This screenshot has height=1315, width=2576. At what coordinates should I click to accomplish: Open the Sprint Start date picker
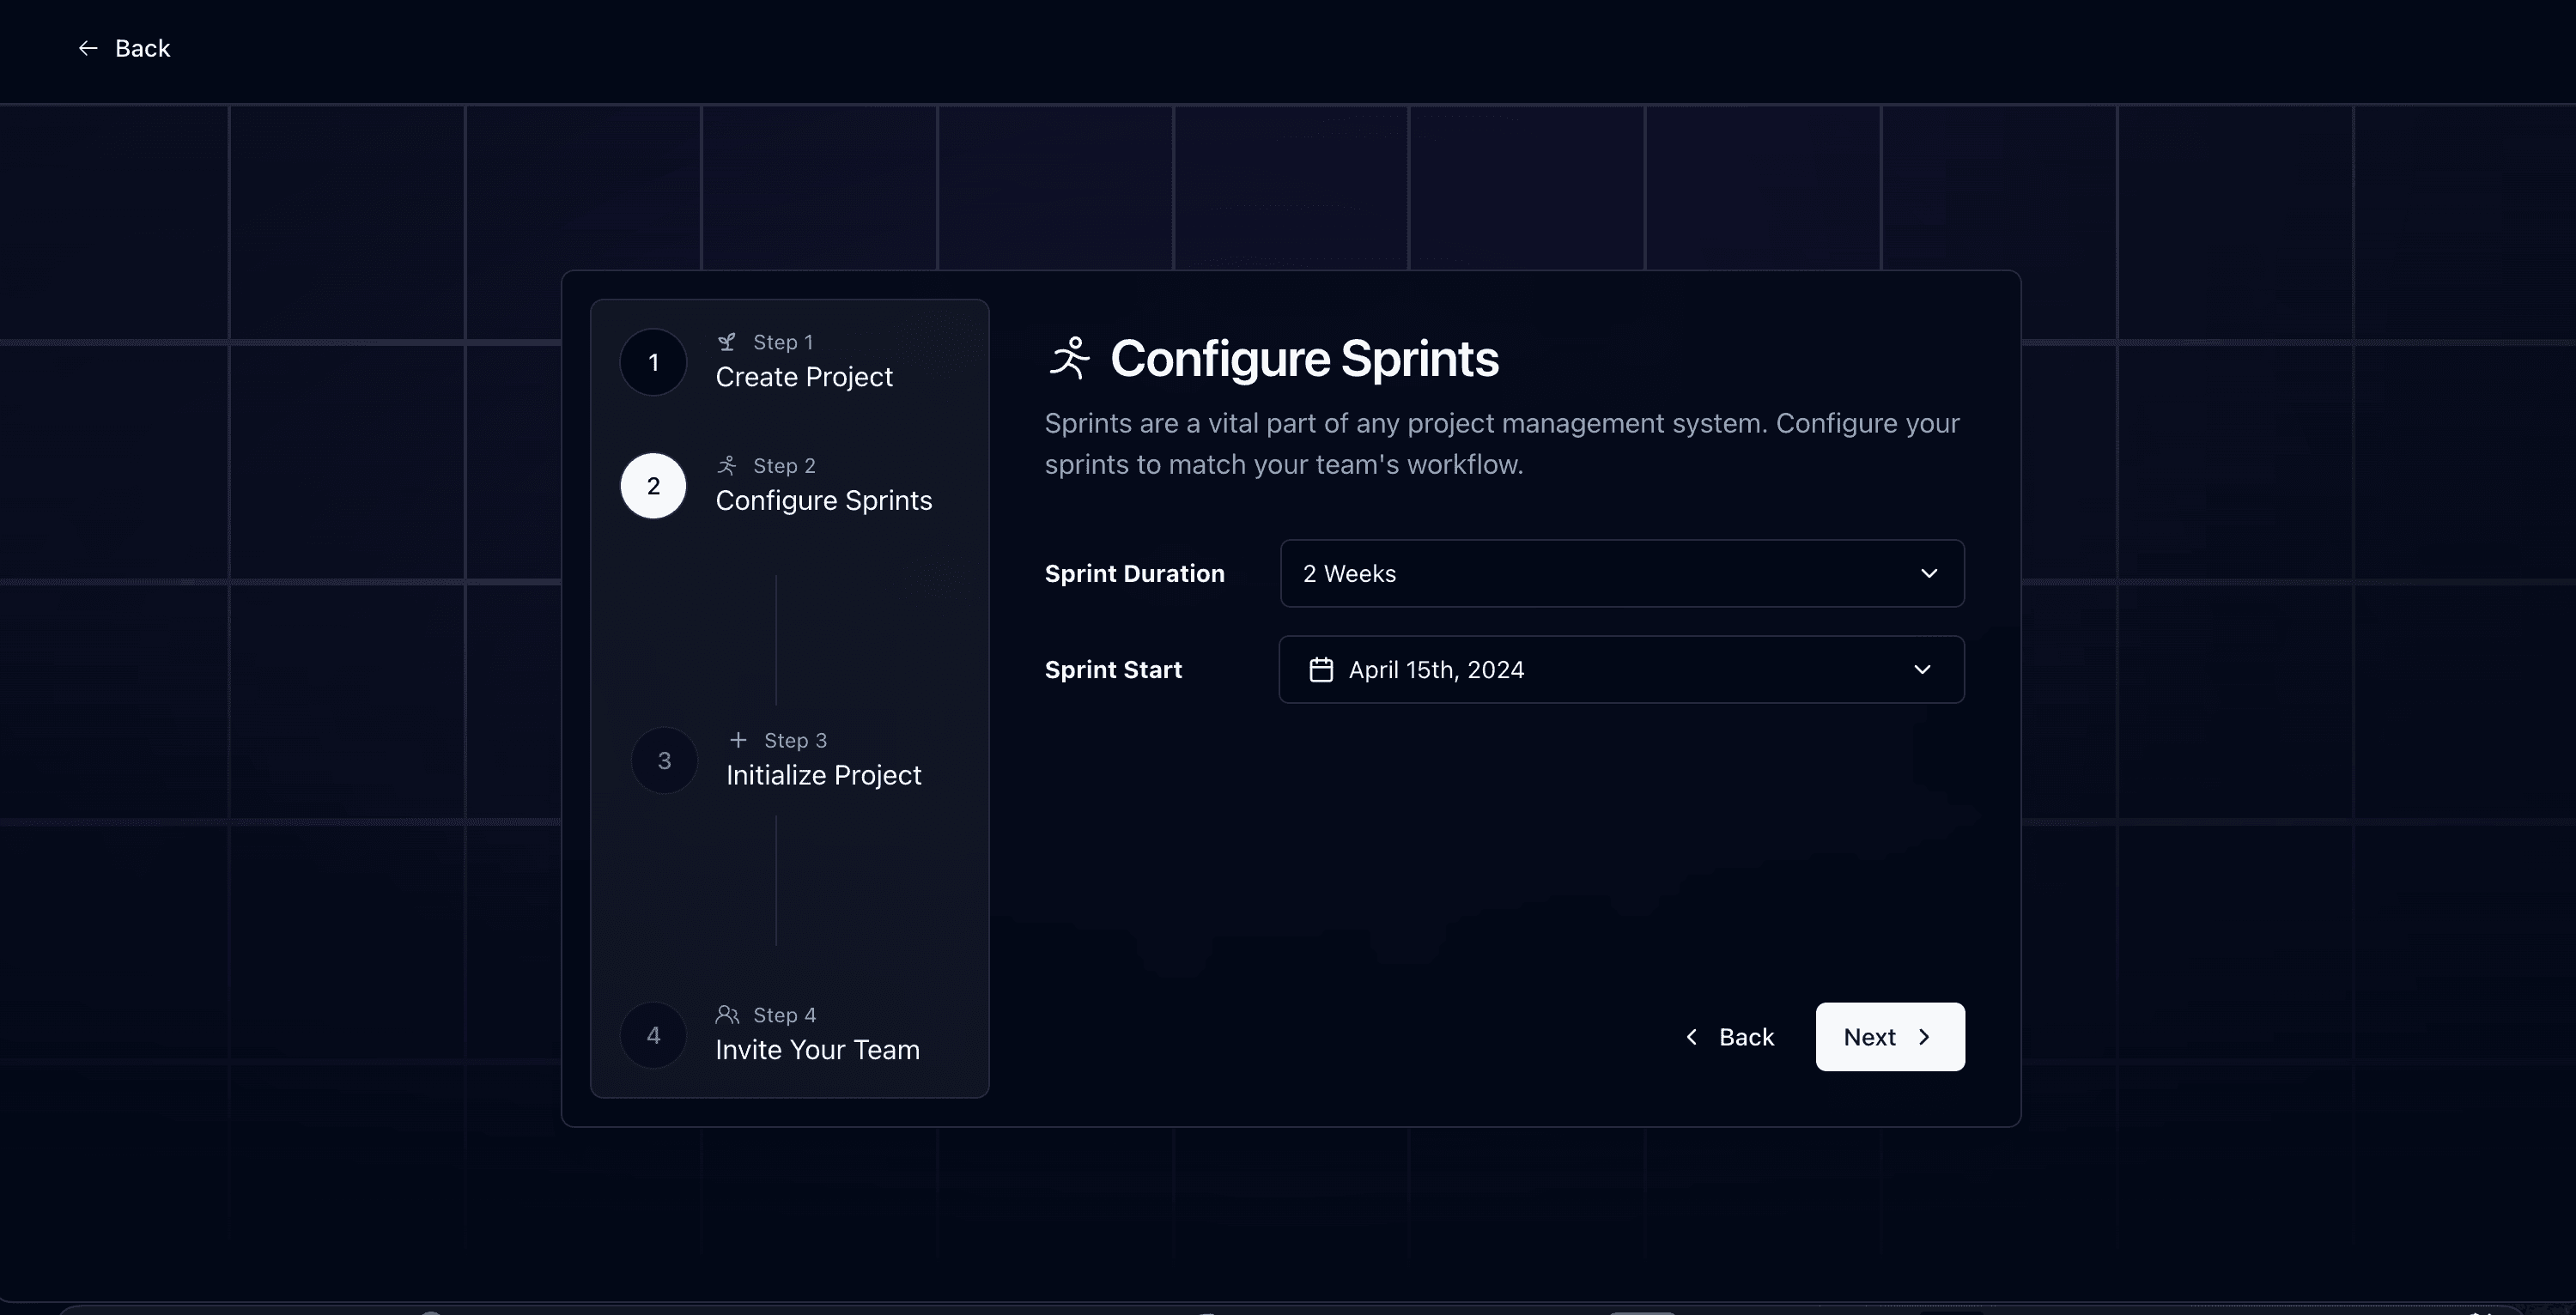tap(1622, 670)
